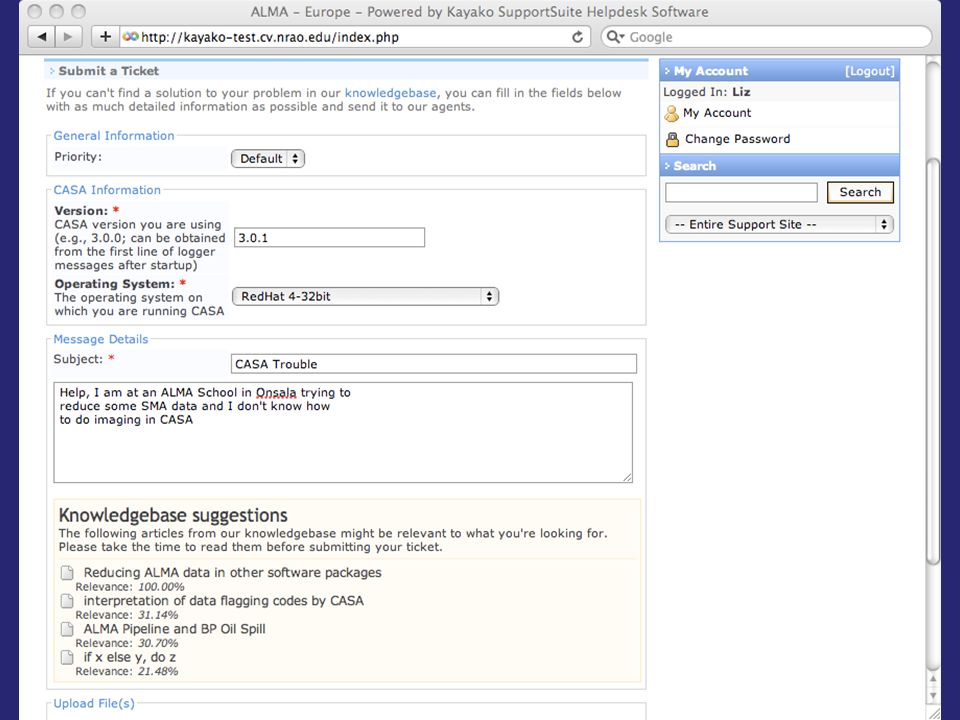Image resolution: width=960 pixels, height=720 pixels.
Task: Click the Subject field containing CASA Trouble
Action: point(433,364)
